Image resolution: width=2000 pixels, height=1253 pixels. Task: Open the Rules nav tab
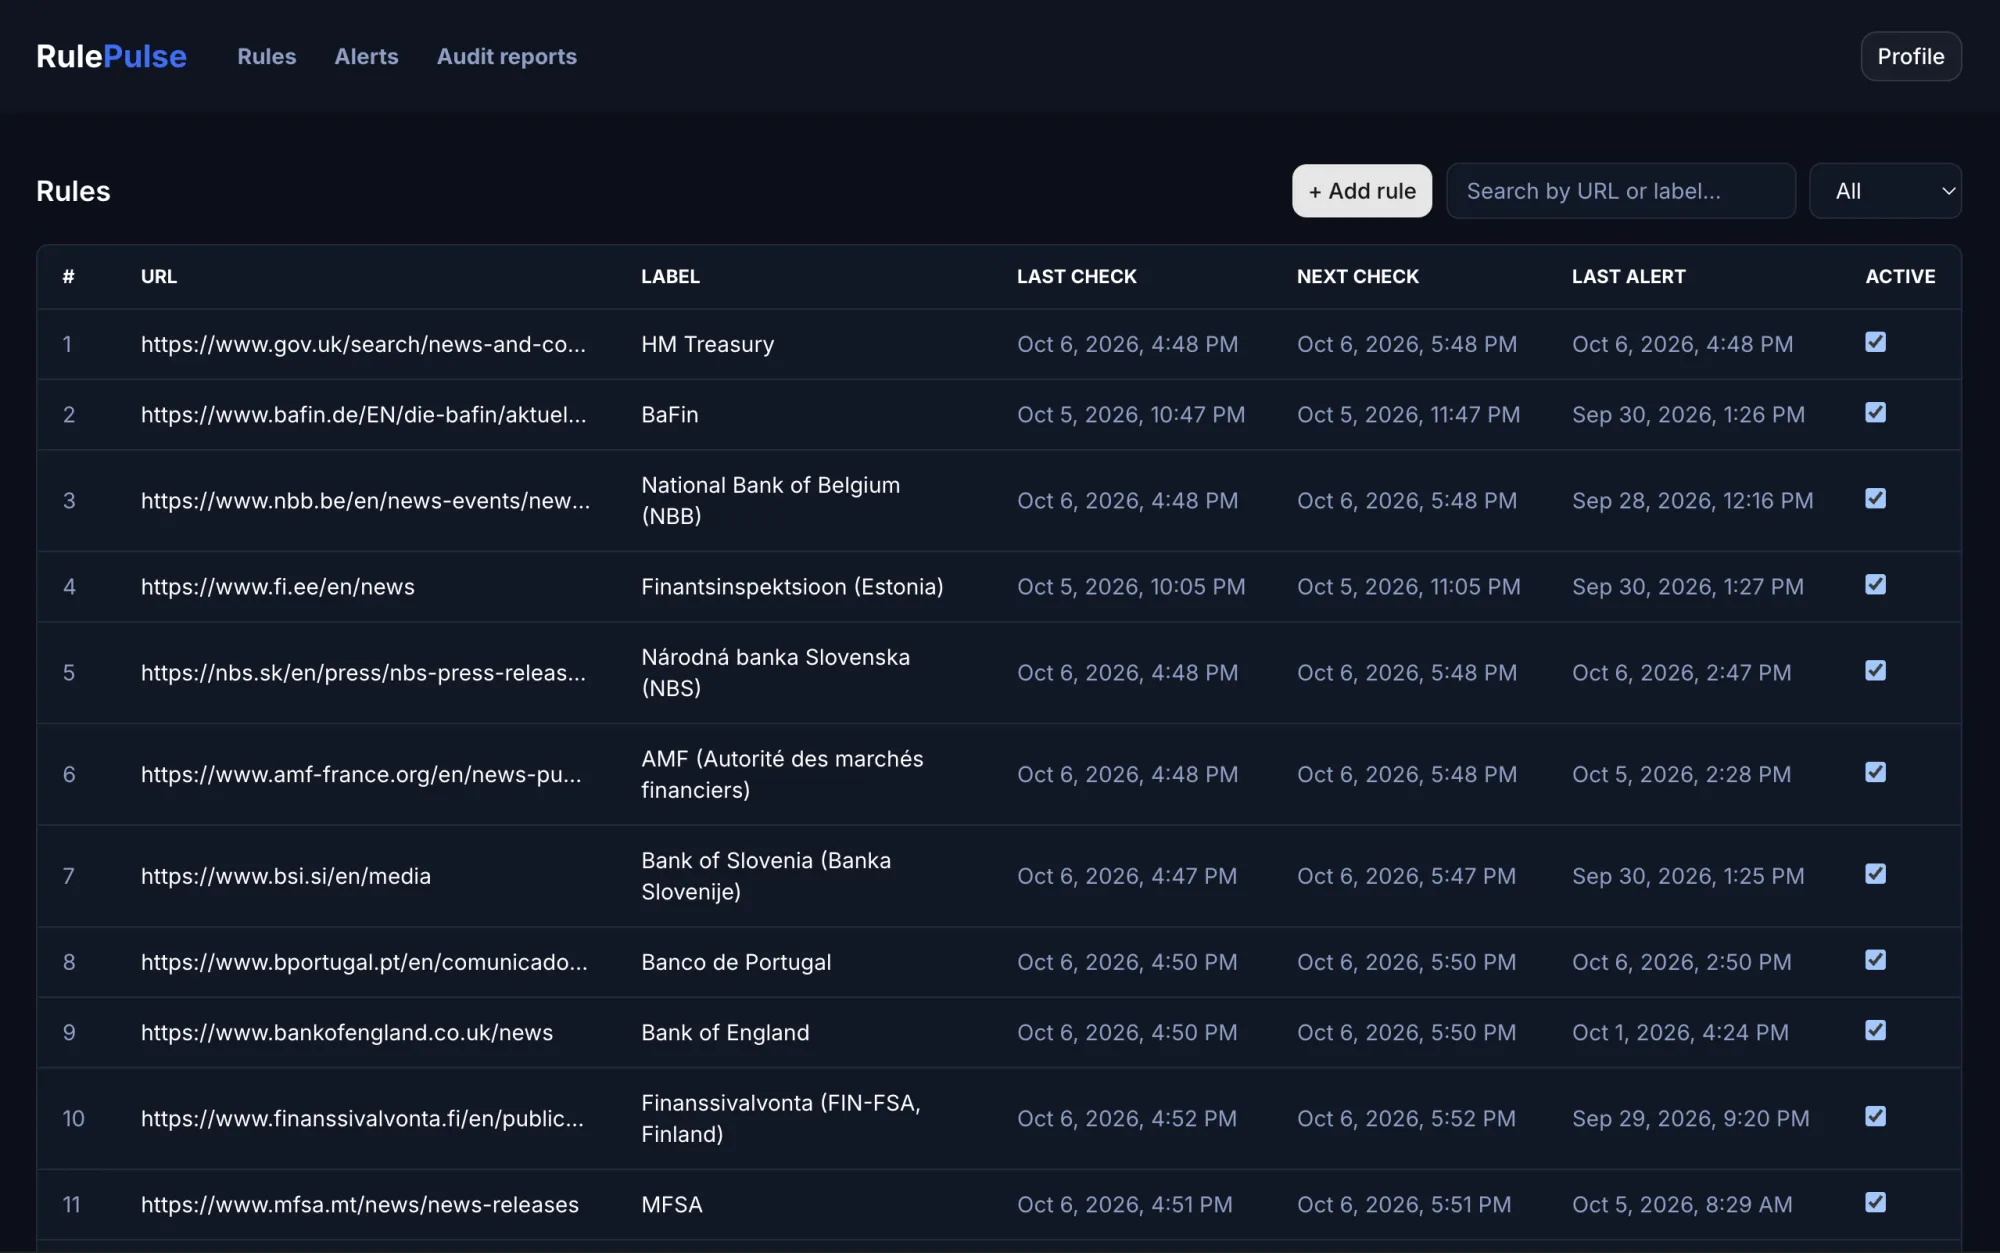coord(266,56)
